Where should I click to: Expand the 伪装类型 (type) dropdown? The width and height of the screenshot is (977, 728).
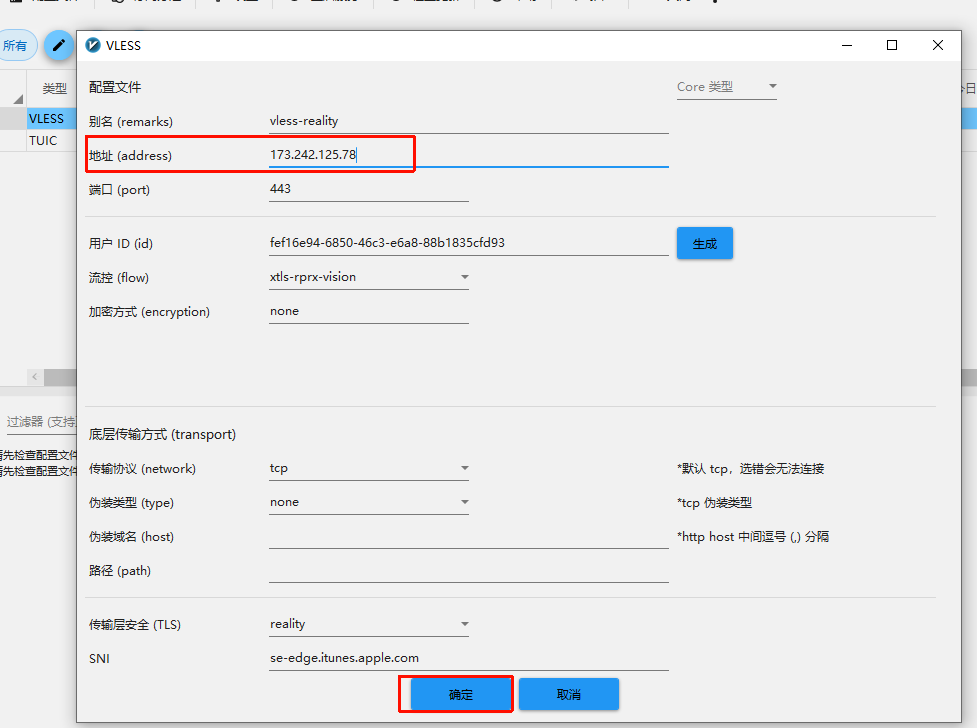(368, 502)
